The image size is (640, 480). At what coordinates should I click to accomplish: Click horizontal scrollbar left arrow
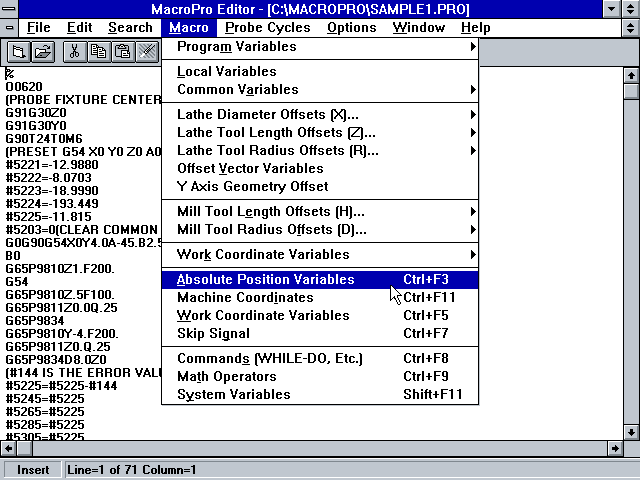coord(8,449)
